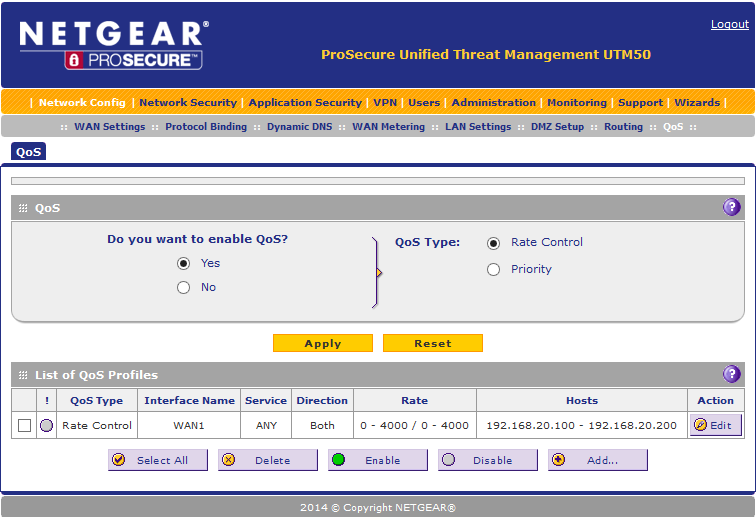Click the WAN1 interface cell
Screen dimensions: 756x517
189,425
